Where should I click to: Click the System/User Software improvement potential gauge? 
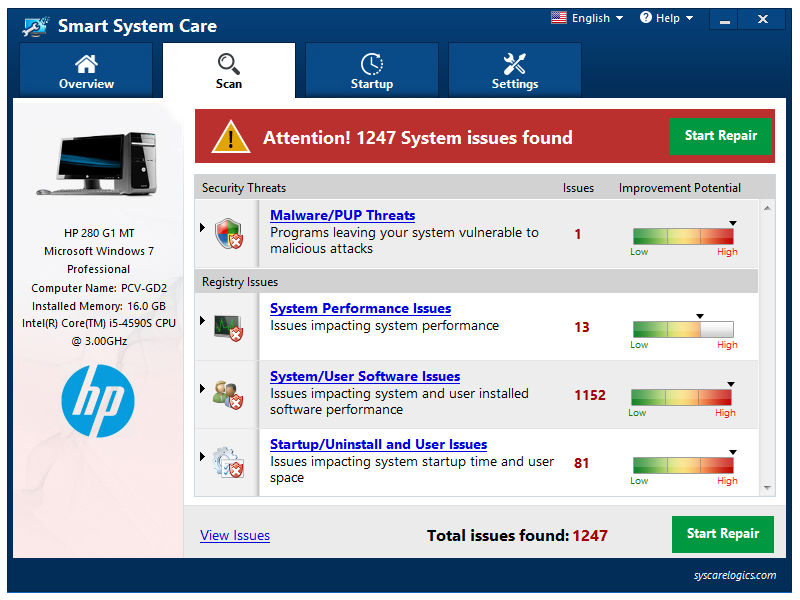point(681,397)
